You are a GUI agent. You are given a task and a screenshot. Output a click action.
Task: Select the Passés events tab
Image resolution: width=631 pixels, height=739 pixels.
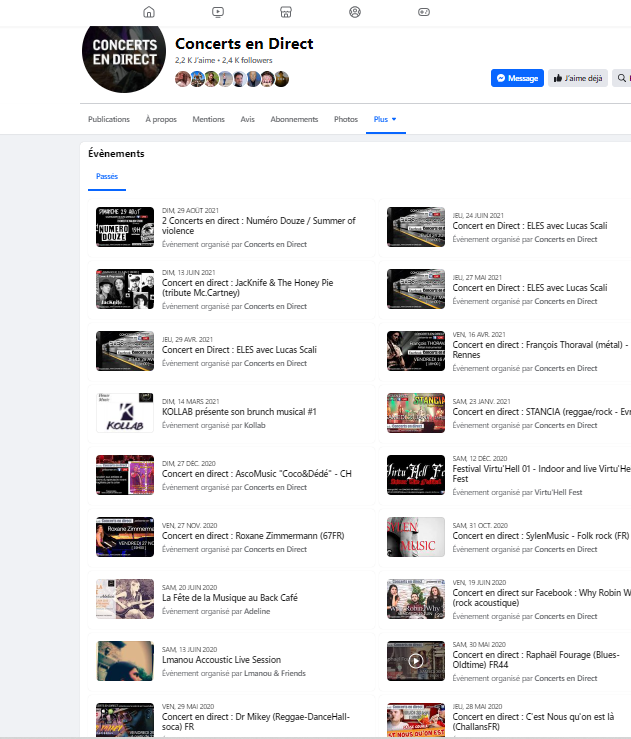107,176
